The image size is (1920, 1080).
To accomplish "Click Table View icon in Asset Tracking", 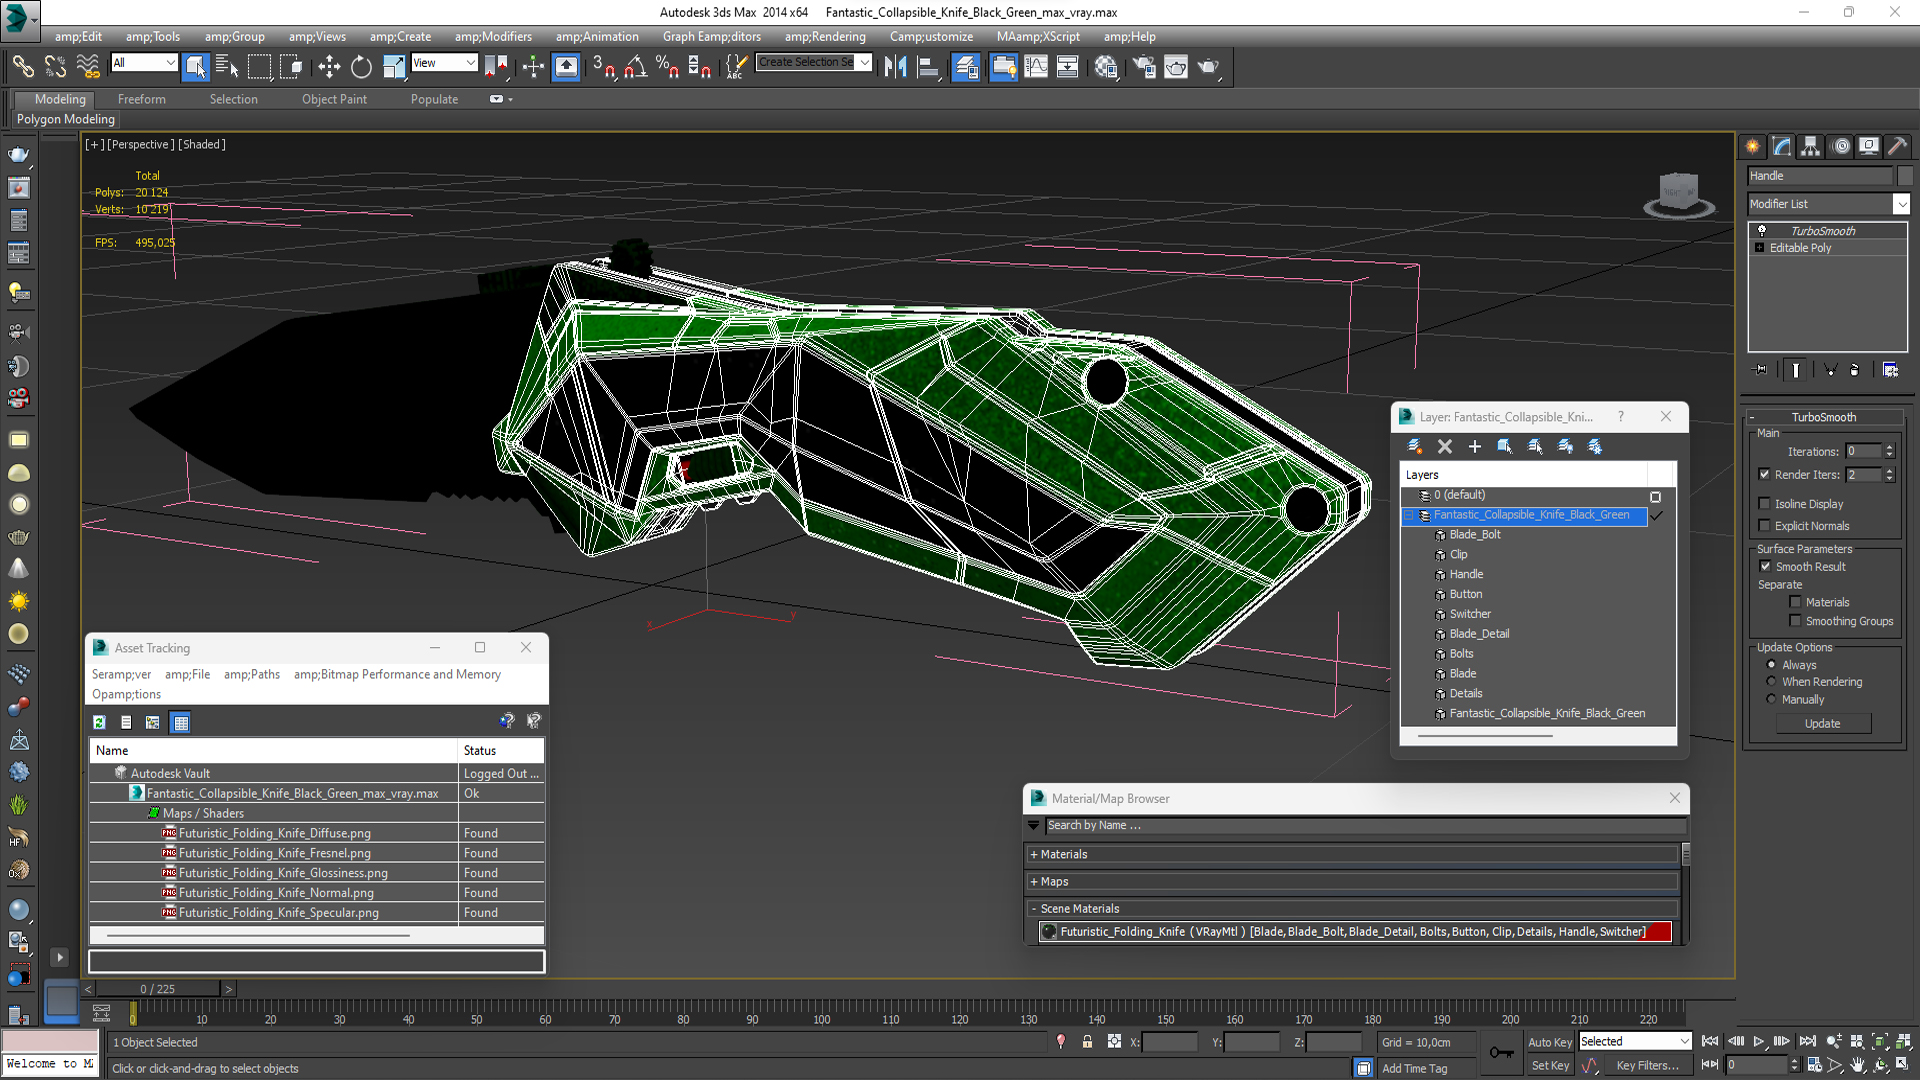I will pos(180,722).
